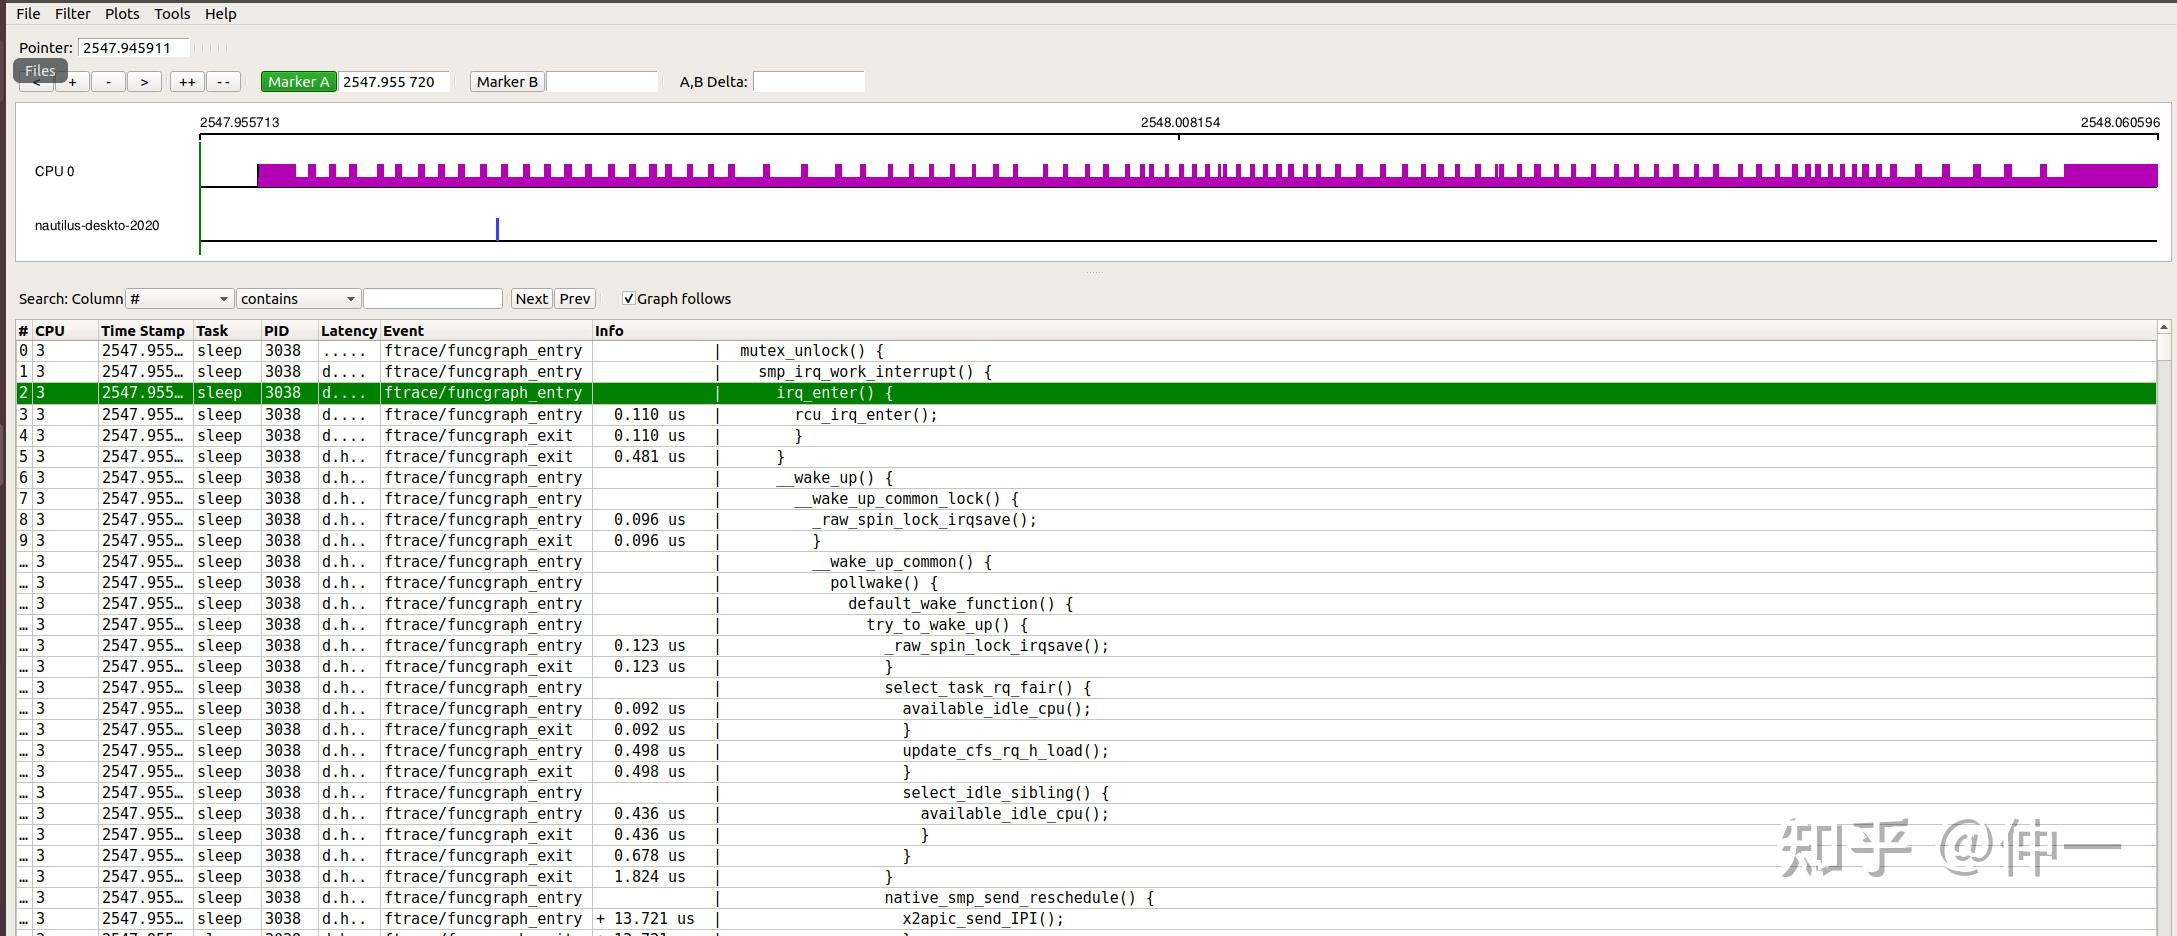Expand the "contains" match type dropdown
The image size is (2177, 936).
pos(298,299)
